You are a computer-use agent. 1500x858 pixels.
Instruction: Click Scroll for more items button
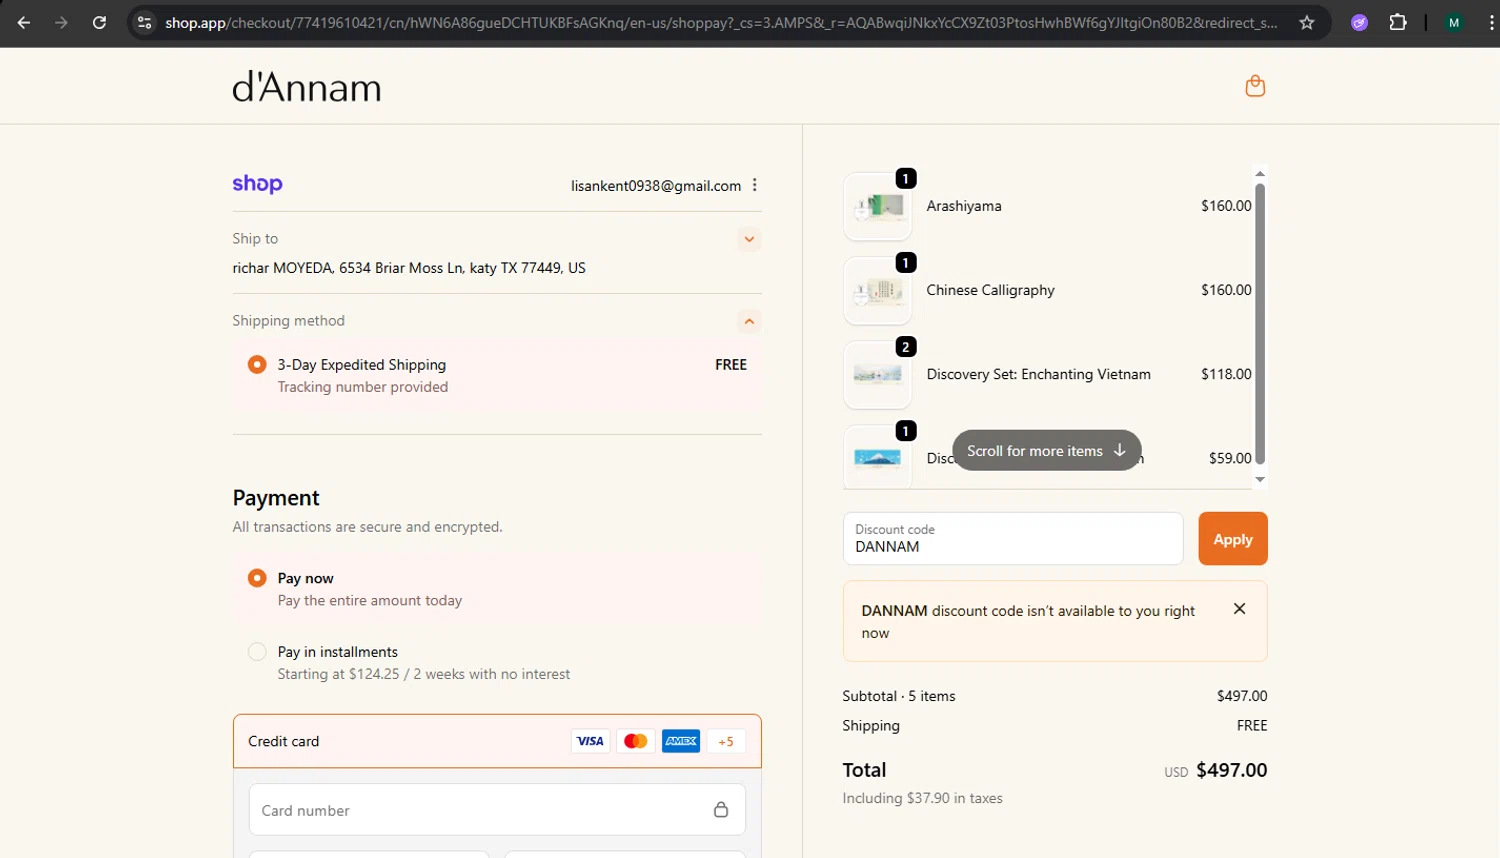1047,451
